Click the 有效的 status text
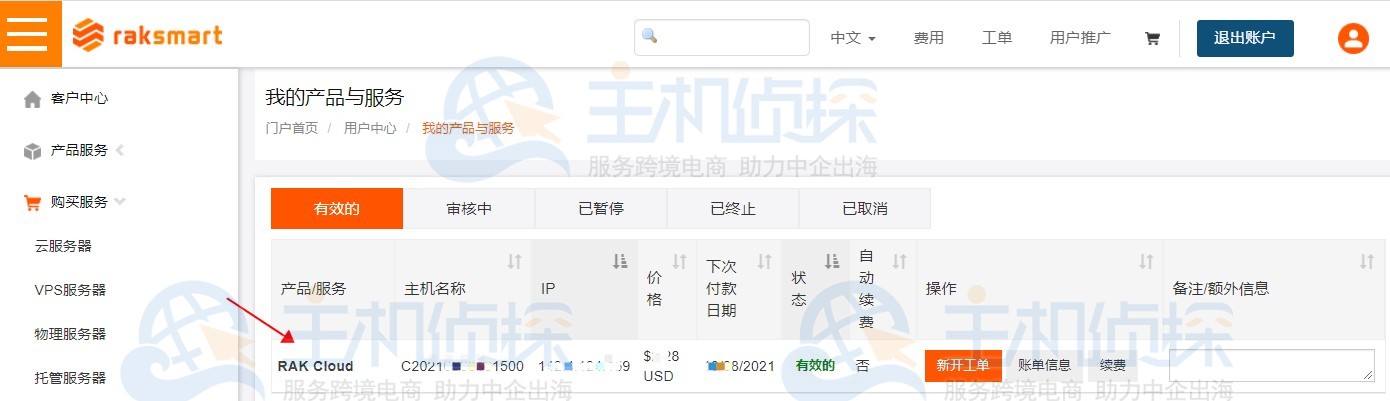 pyautogui.click(x=815, y=366)
